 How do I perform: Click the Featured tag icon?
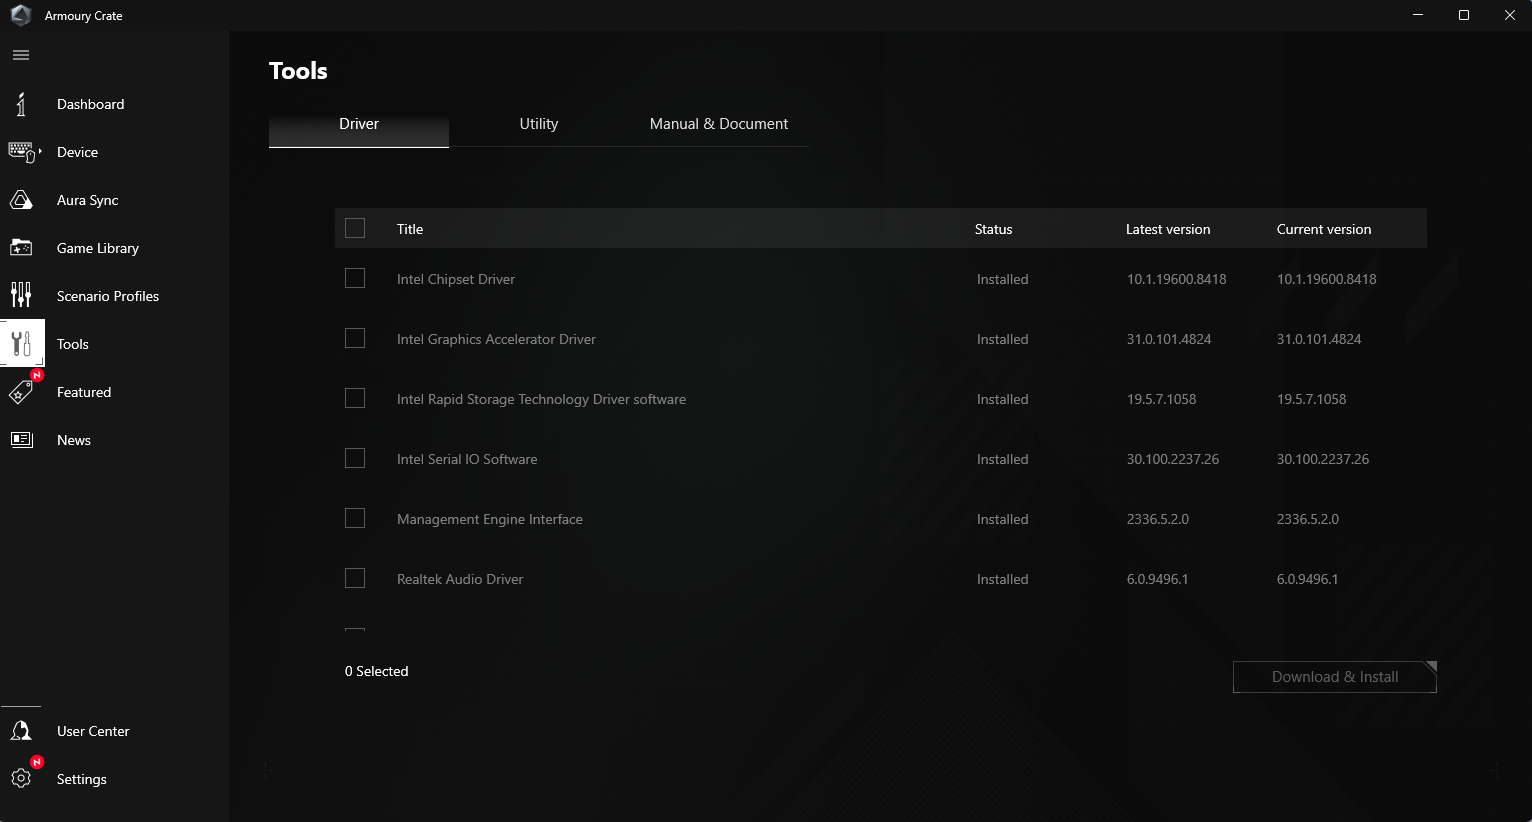[x=21, y=392]
